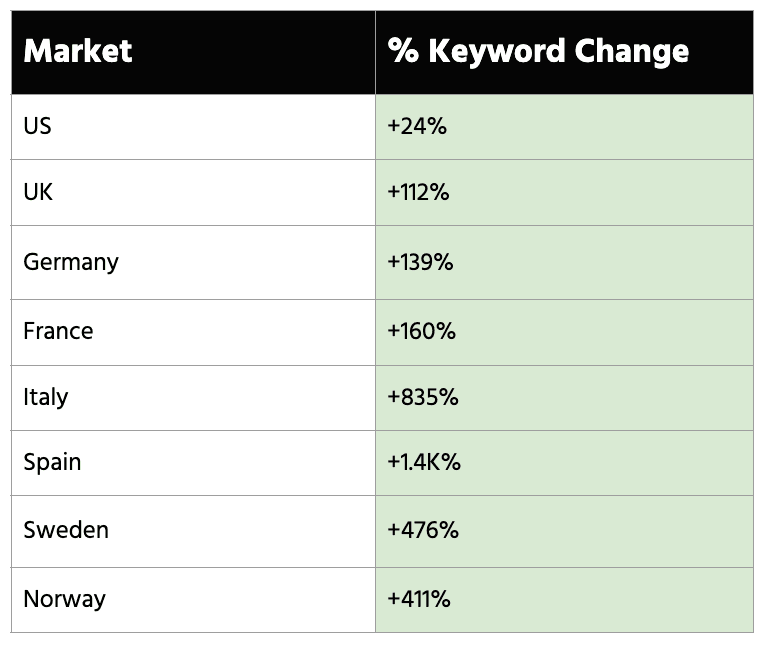Click the % Keyword Change column header
The height and width of the screenshot is (652, 768).
coord(564,52)
